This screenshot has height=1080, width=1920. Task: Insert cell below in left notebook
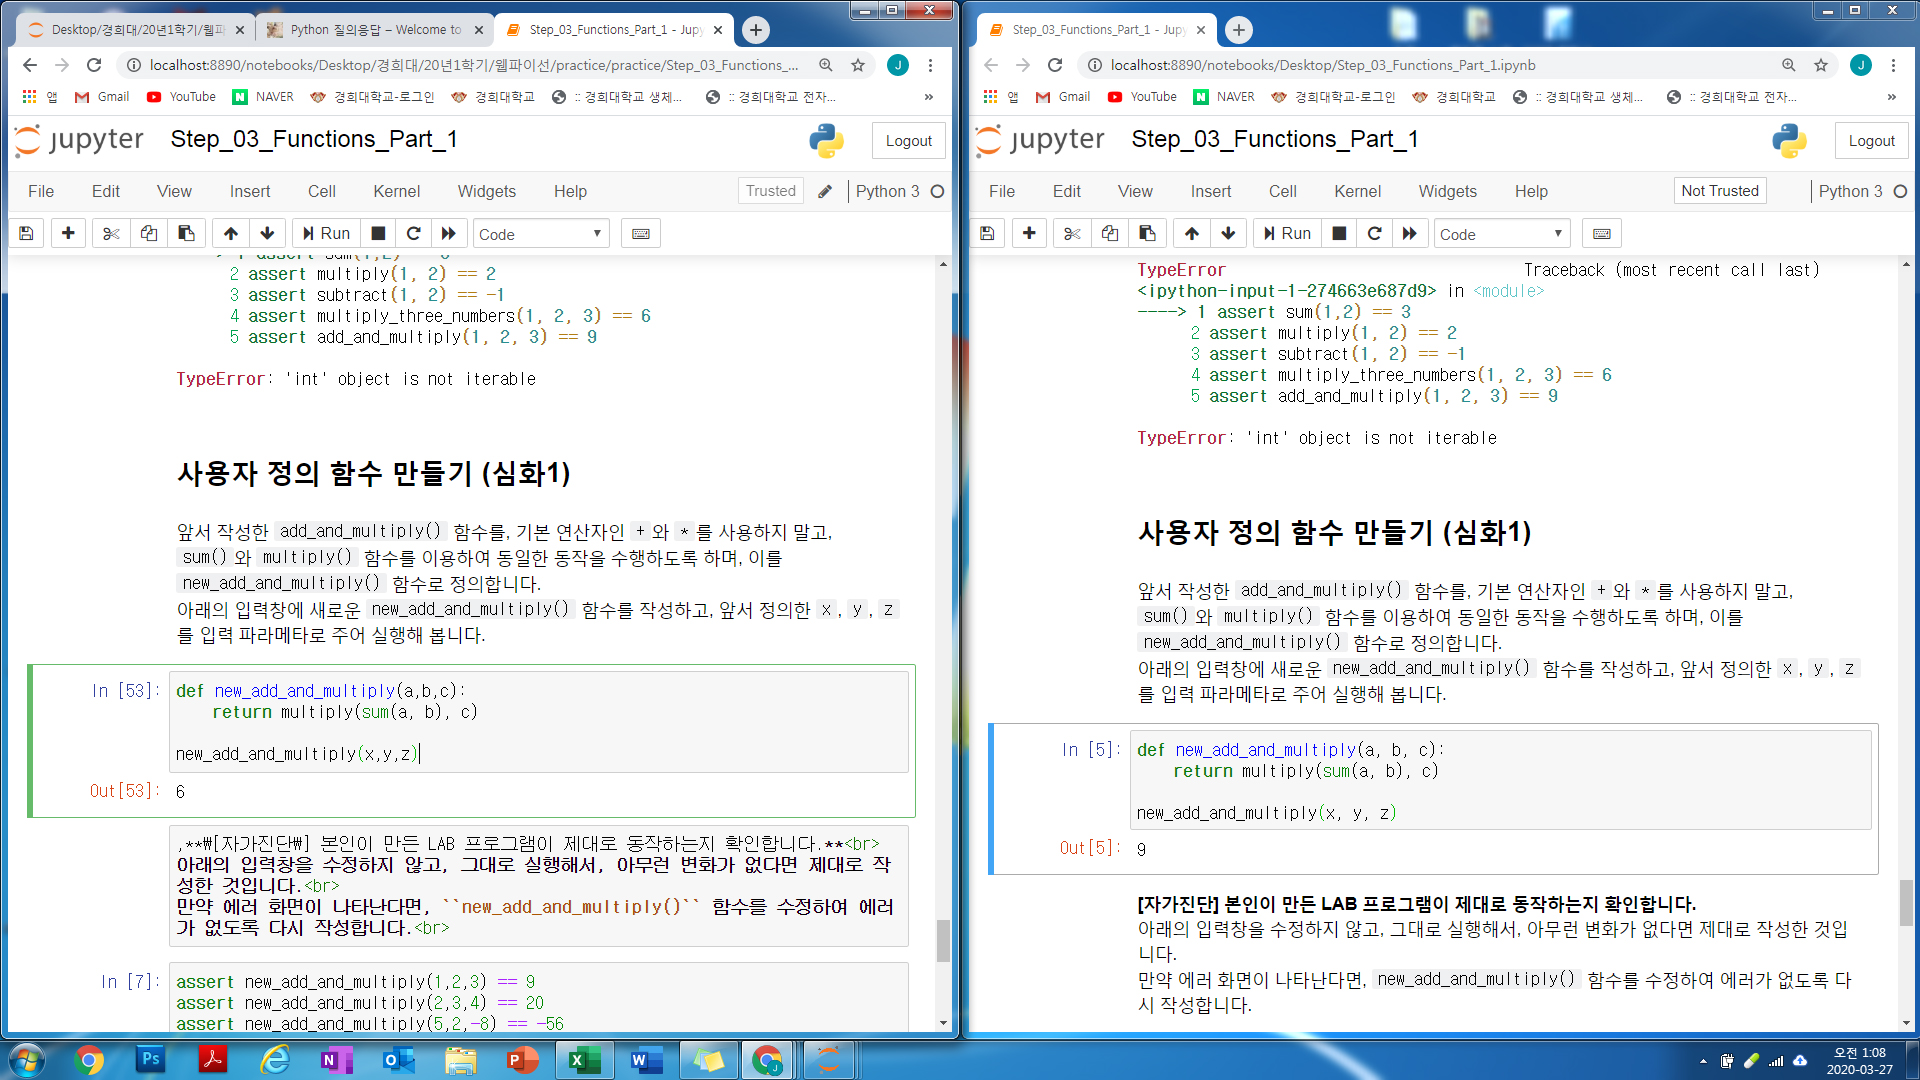68,233
